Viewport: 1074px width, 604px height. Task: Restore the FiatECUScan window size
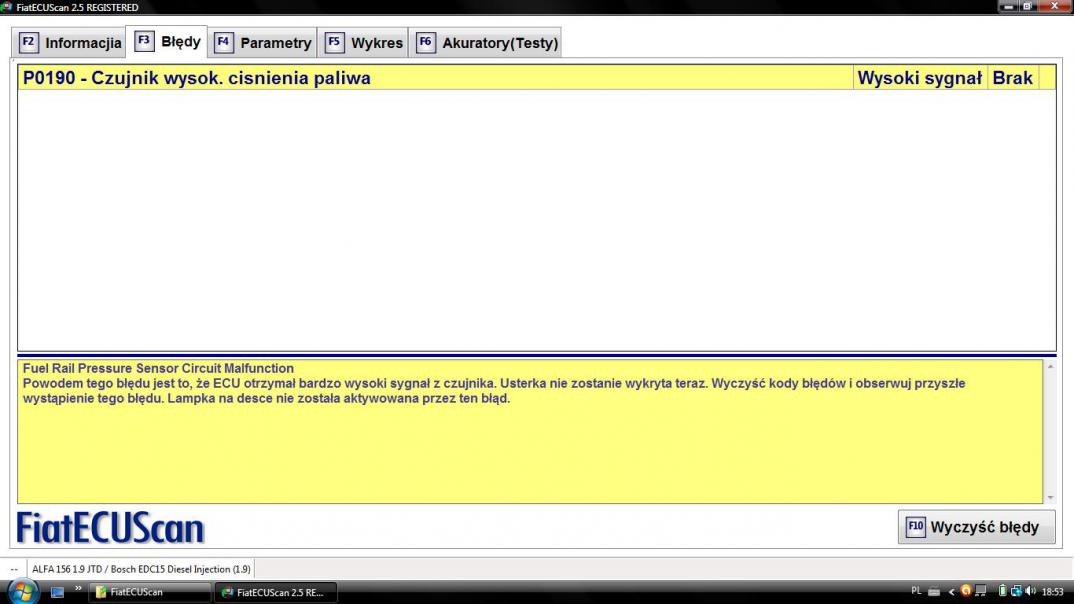pyautogui.click(x=1027, y=6)
